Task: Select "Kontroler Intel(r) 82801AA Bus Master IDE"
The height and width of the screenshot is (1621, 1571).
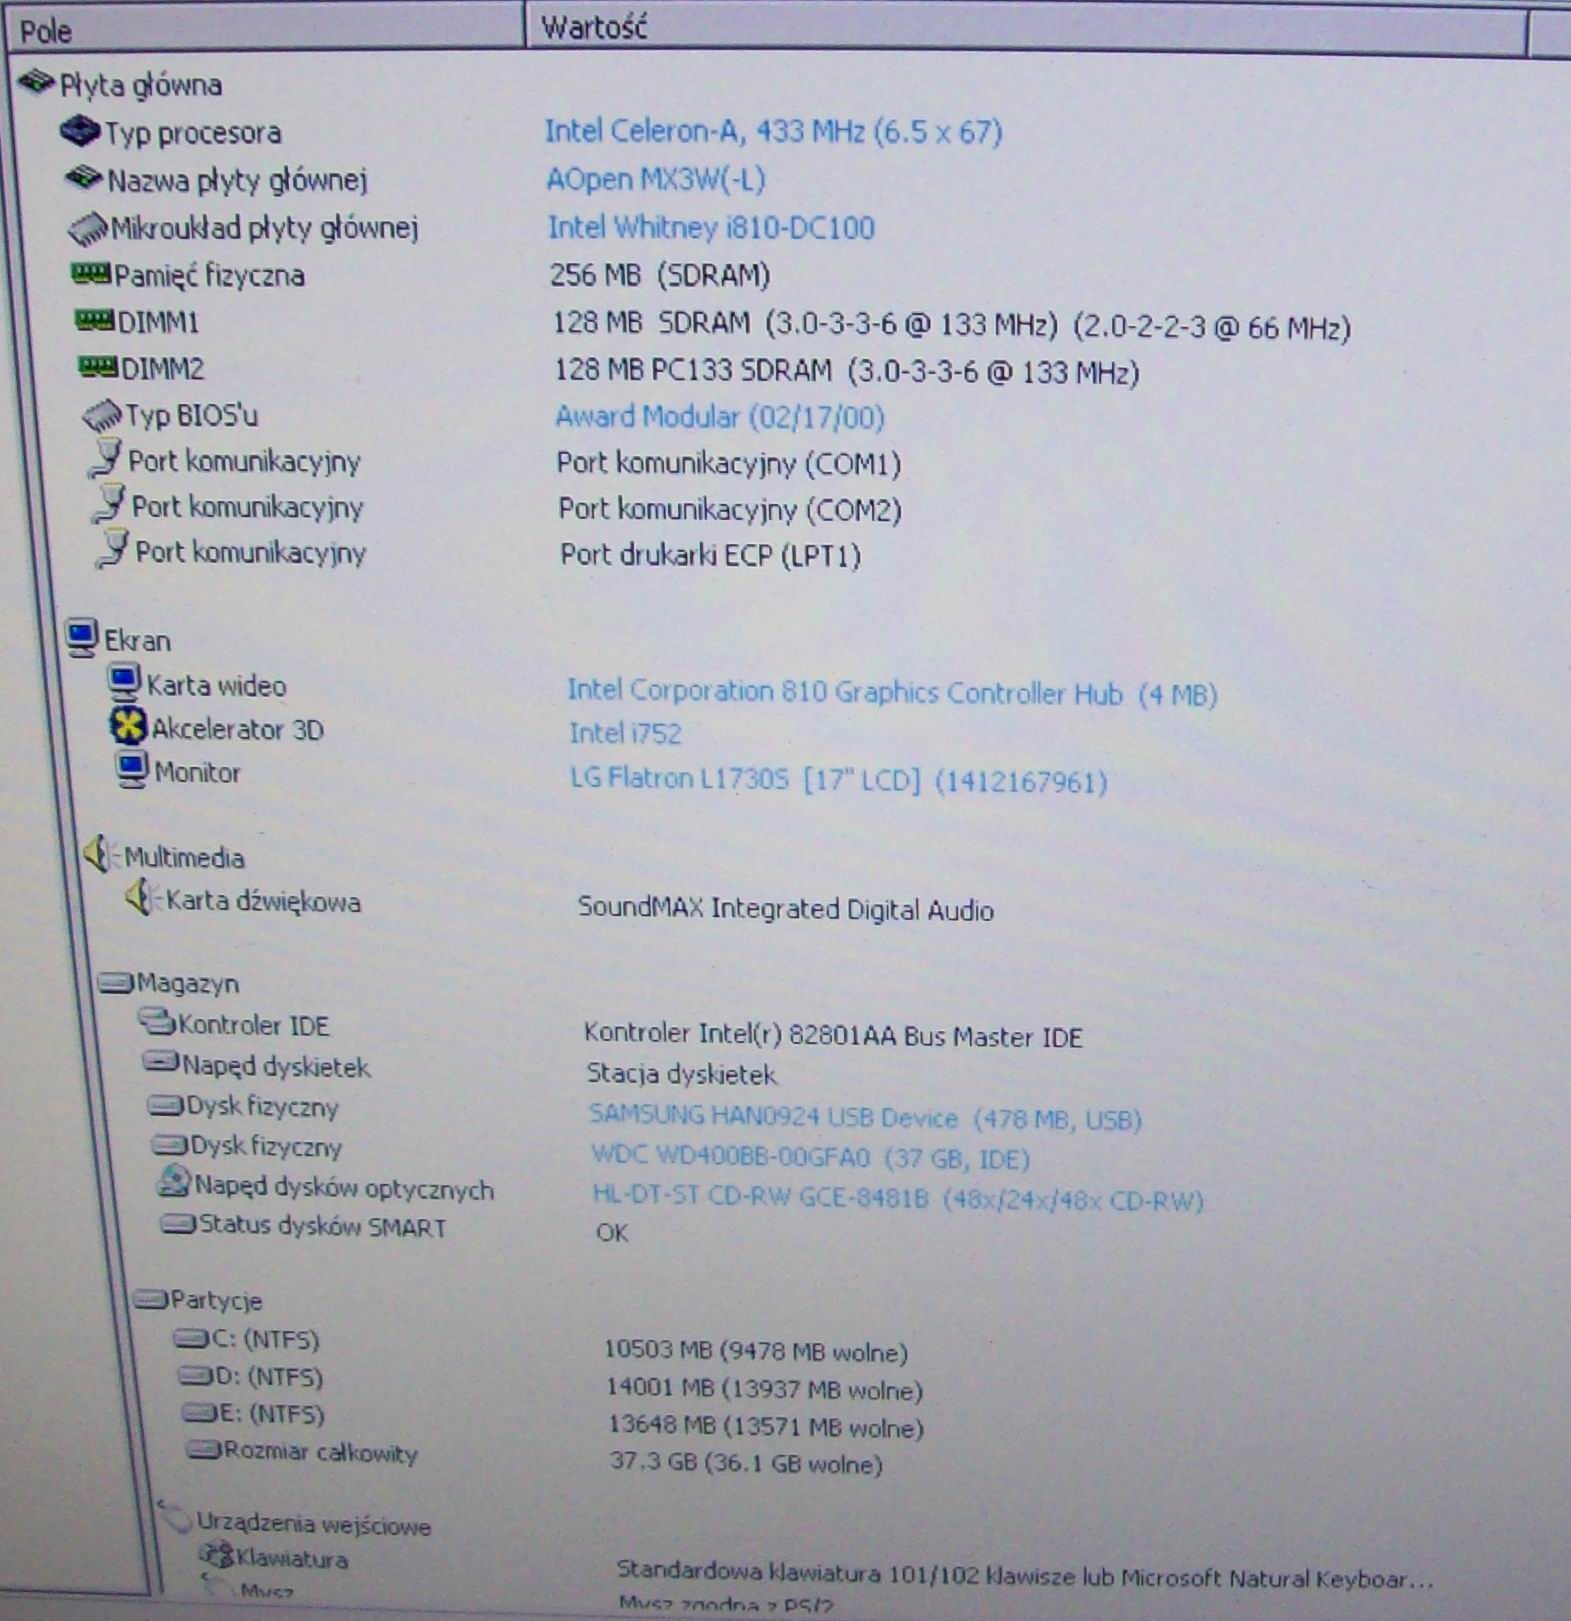Action: [x=833, y=1035]
